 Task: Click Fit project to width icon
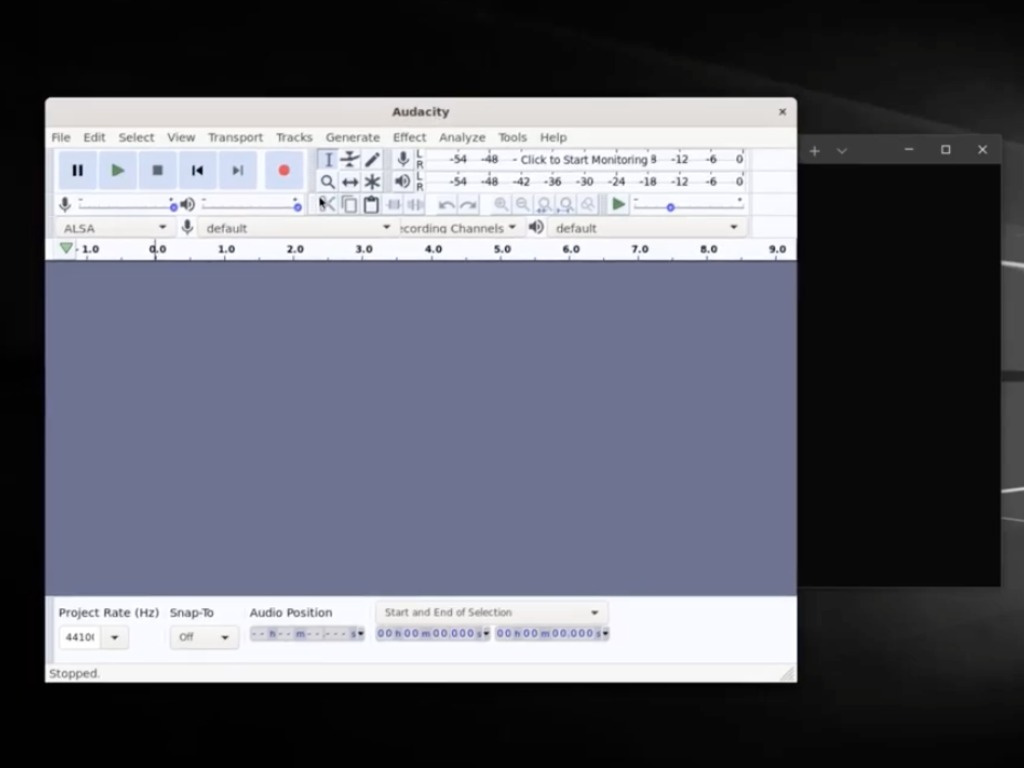566,204
